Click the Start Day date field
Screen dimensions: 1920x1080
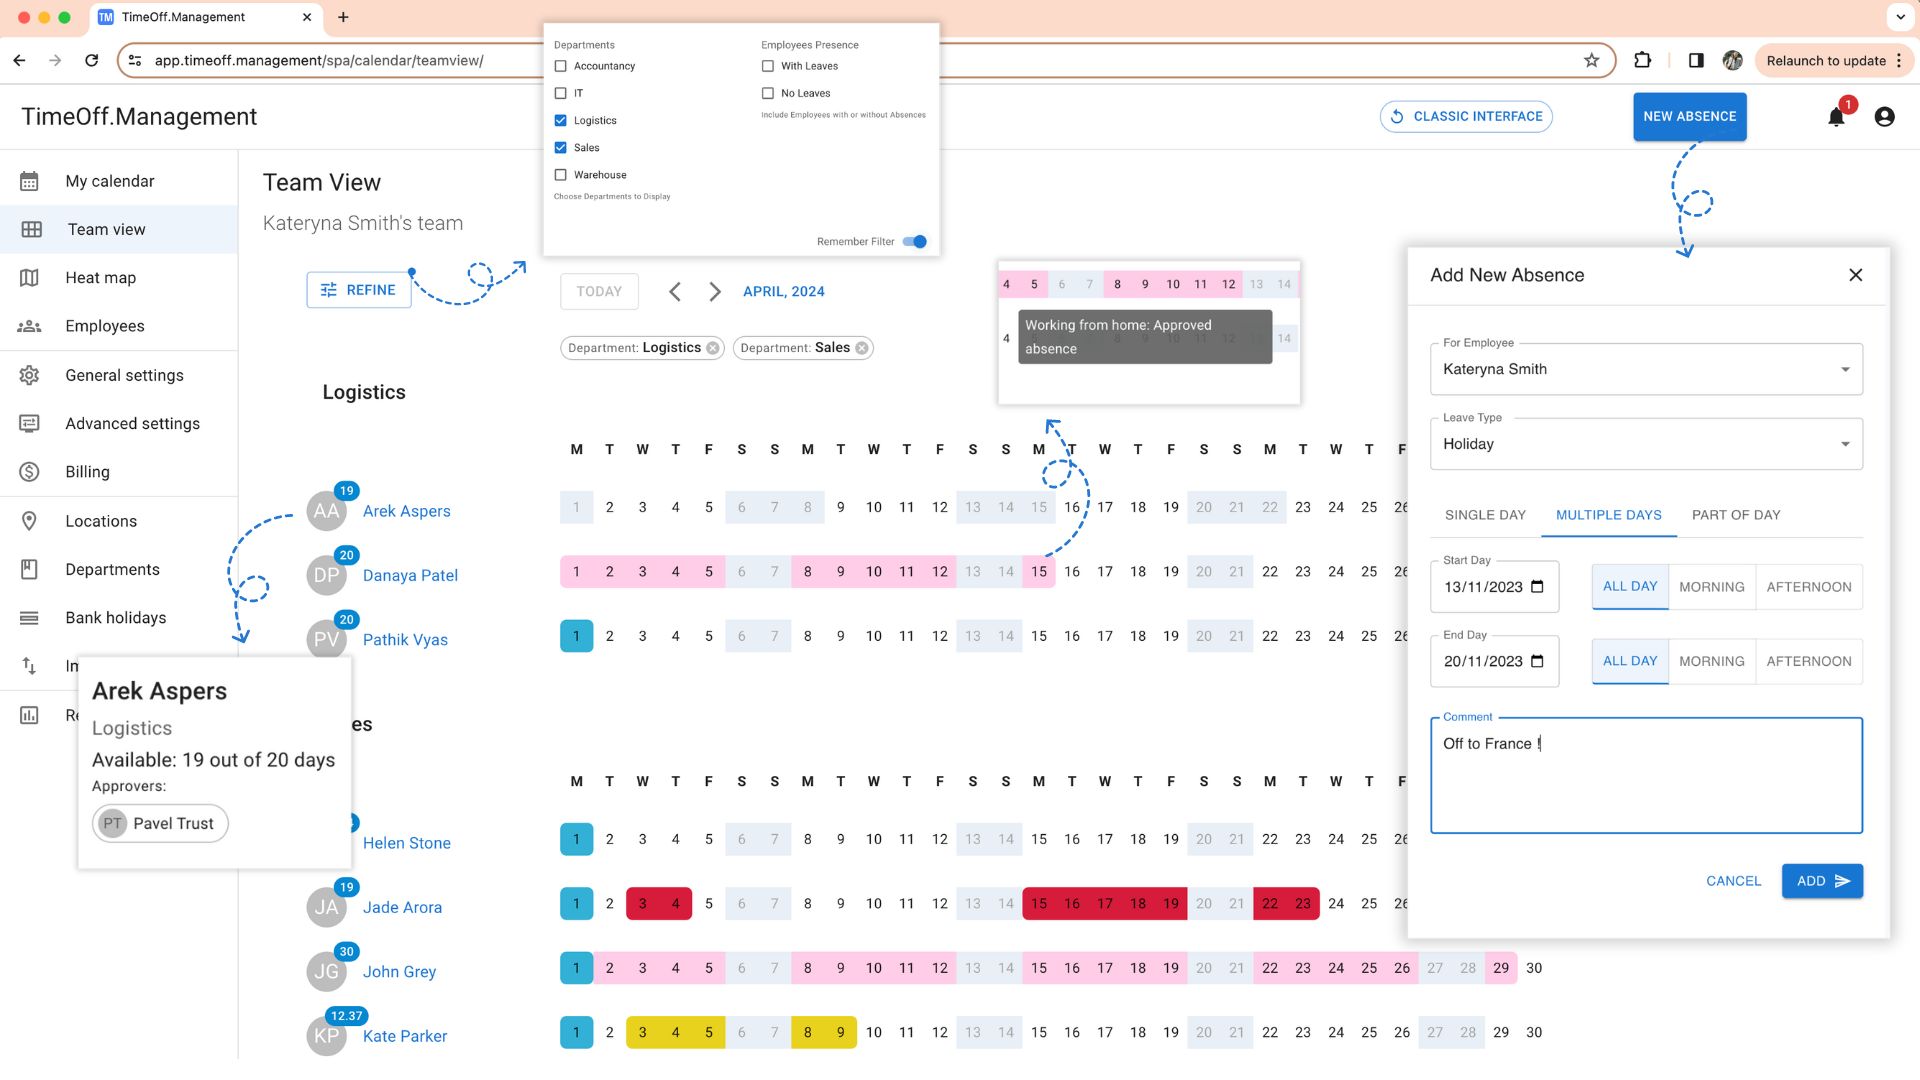click(1494, 587)
